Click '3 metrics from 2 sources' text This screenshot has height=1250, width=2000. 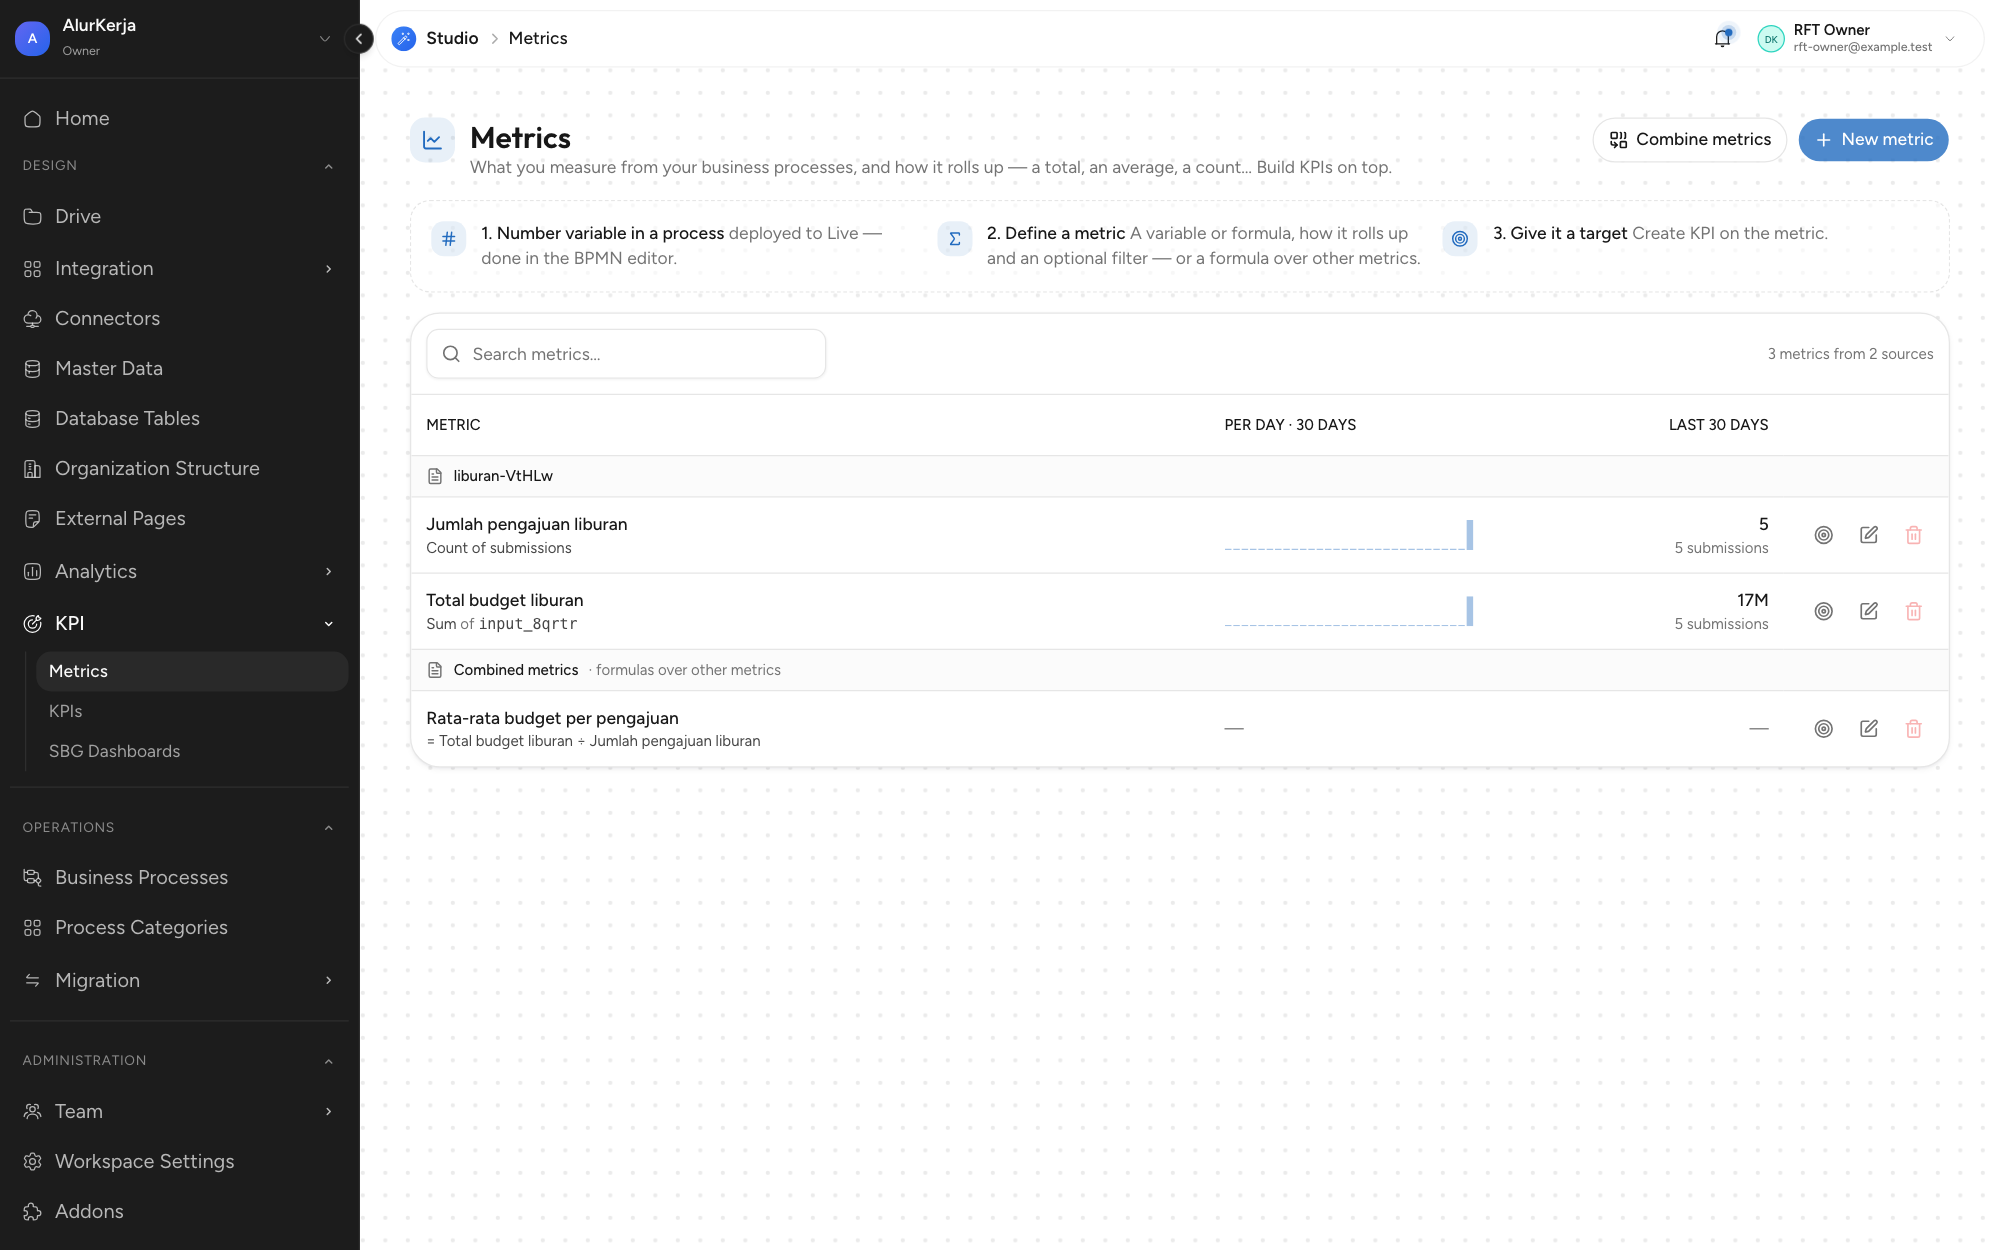pyautogui.click(x=1850, y=354)
